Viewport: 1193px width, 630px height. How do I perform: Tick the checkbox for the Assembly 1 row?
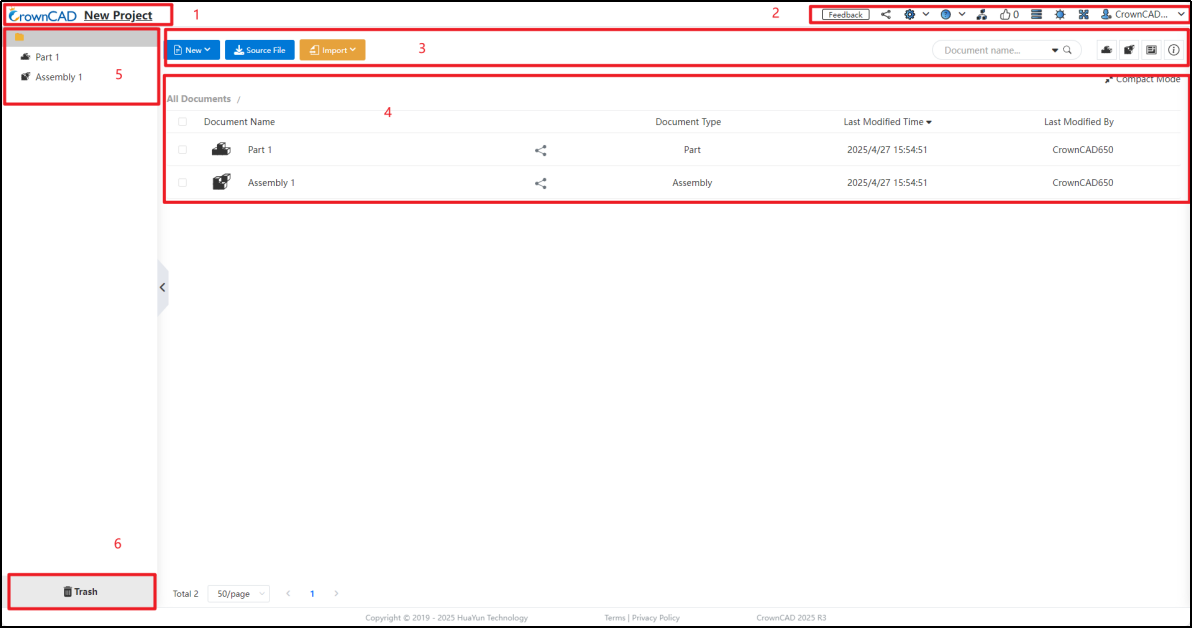[183, 183]
